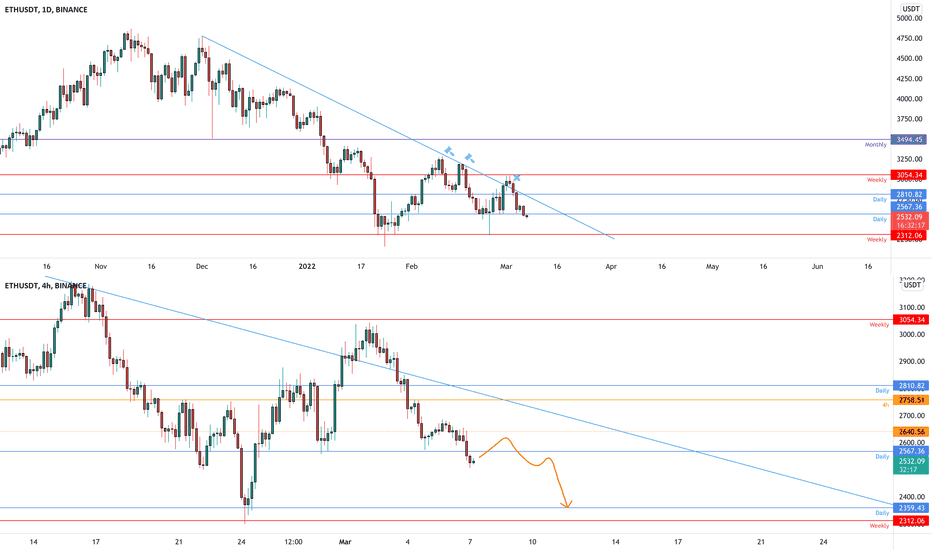Click the orange 2758.51 4h price label
This screenshot has width=932, height=550.
click(910, 400)
